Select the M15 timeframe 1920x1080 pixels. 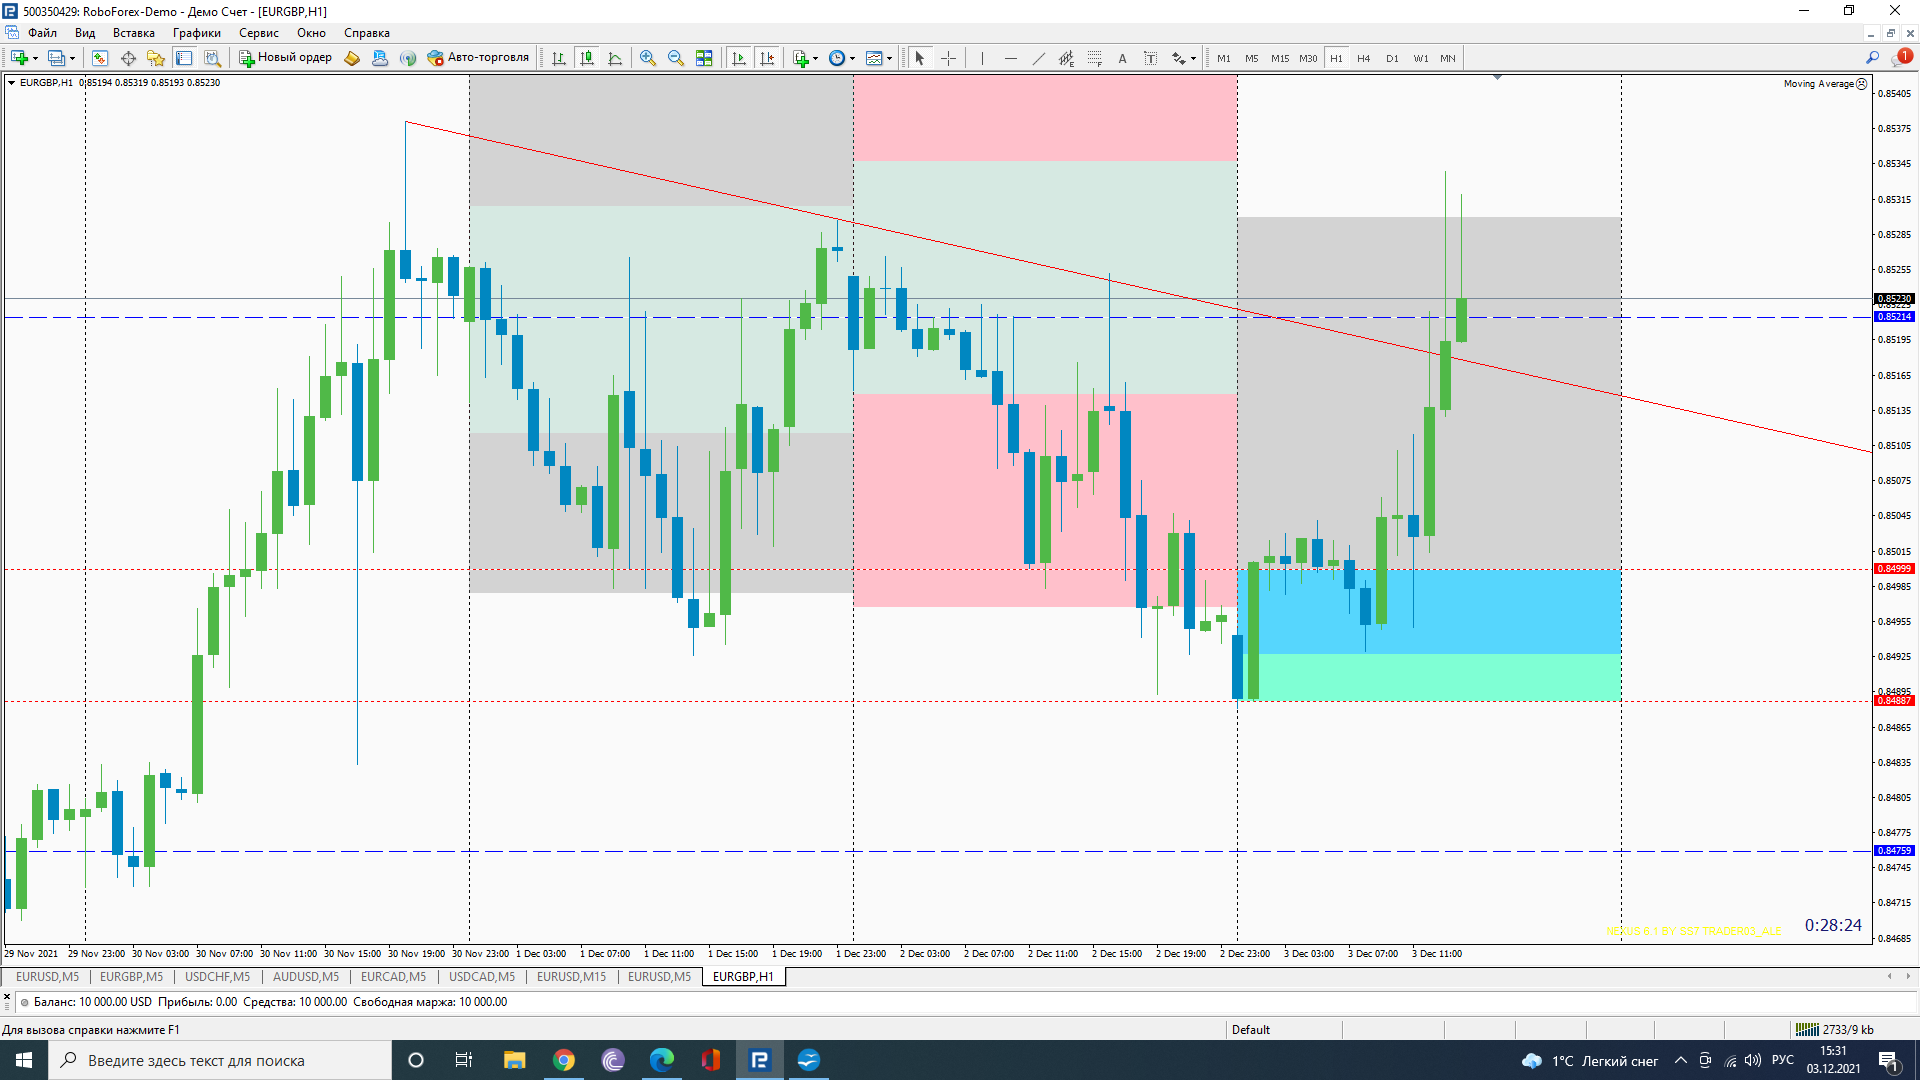tap(1280, 58)
